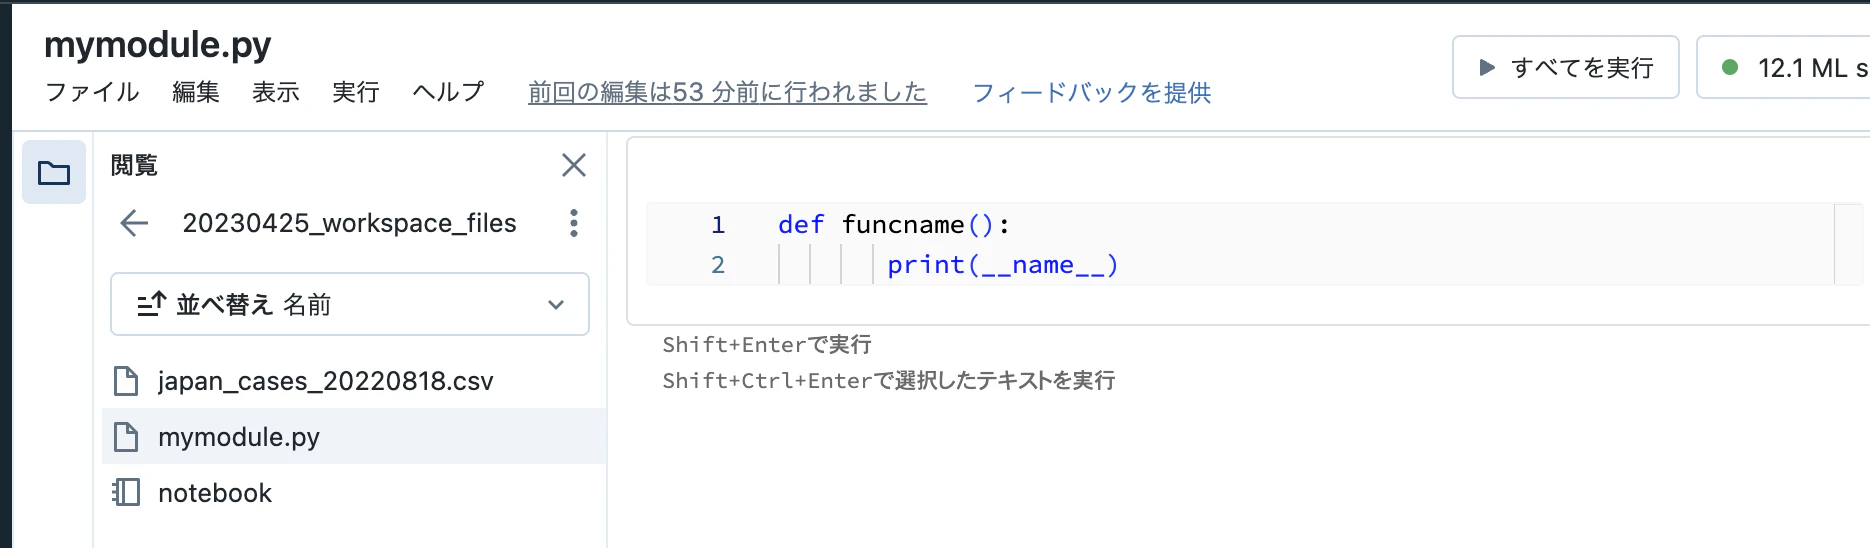The height and width of the screenshot is (548, 1870).
Task: Open the 実行 menu
Action: [356, 92]
